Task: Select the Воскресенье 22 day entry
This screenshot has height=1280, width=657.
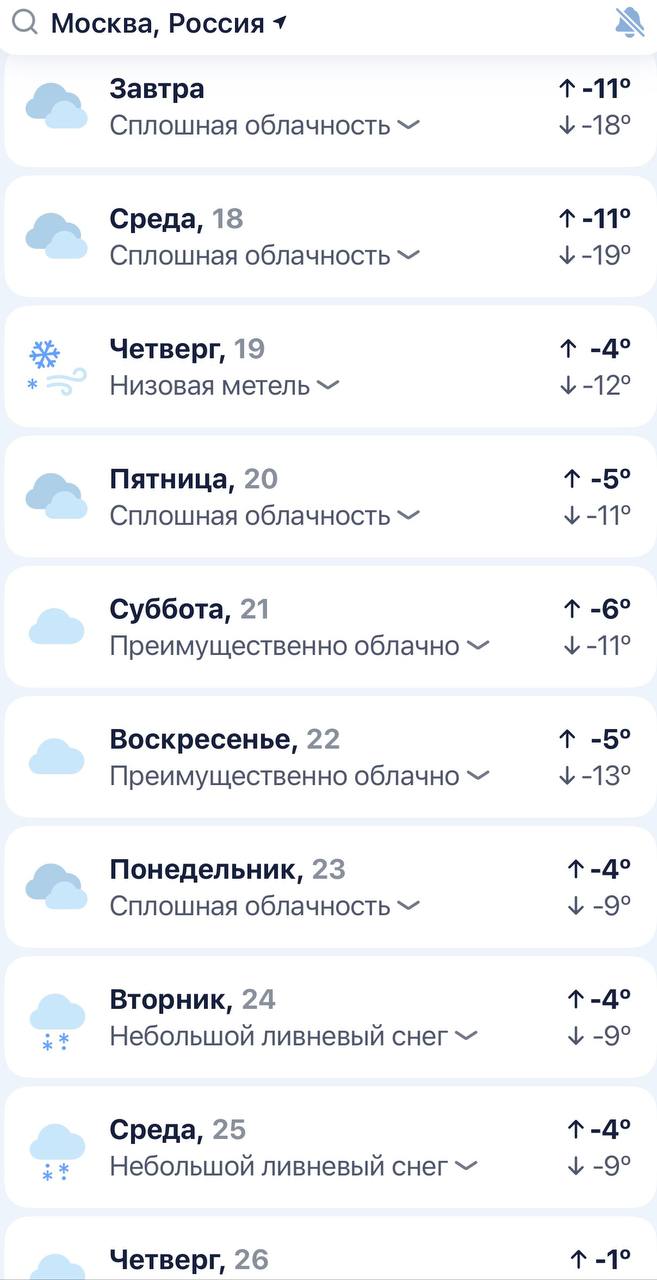Action: point(328,757)
